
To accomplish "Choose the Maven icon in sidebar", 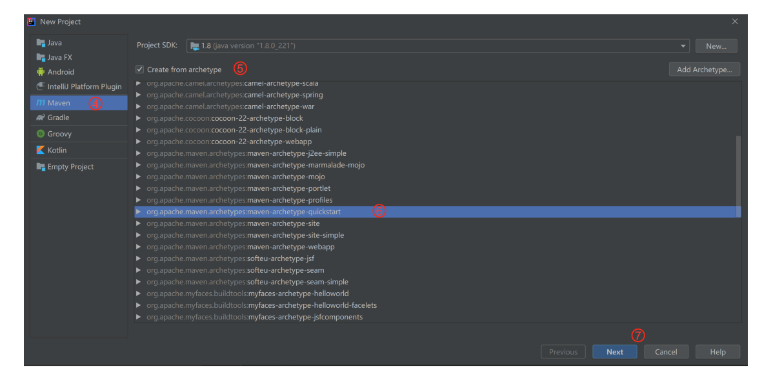I will coord(40,103).
